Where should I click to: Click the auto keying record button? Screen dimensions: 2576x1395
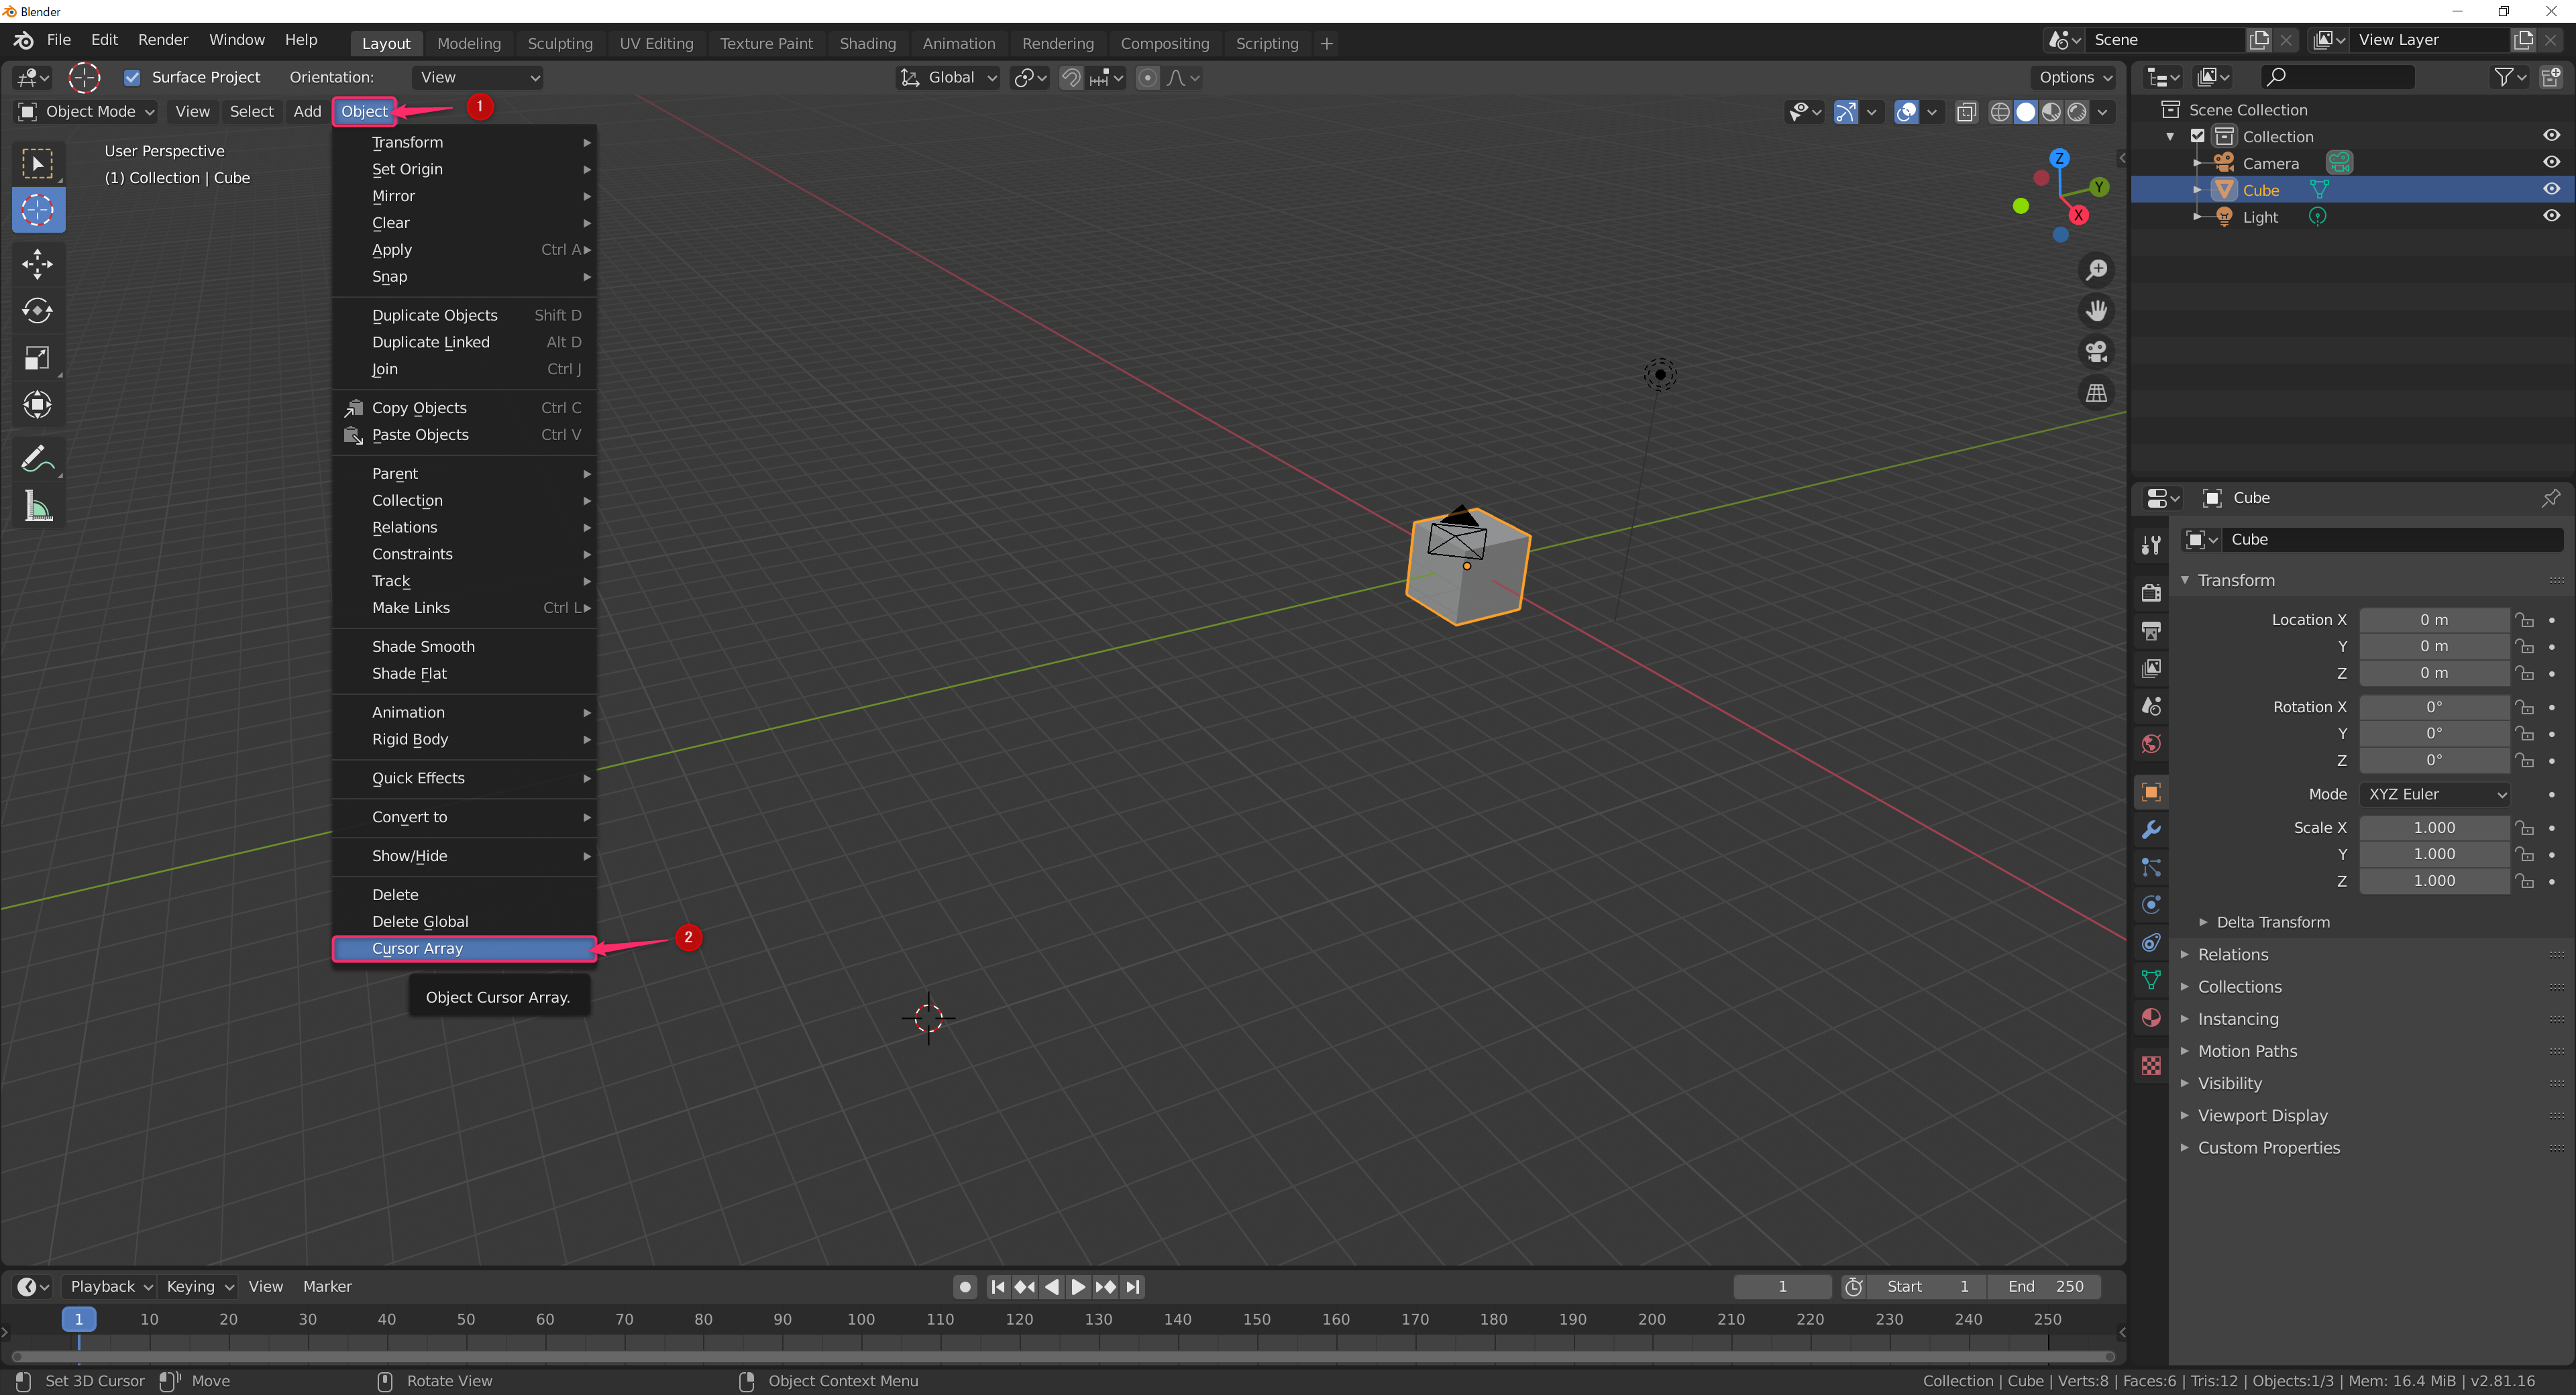click(965, 1287)
